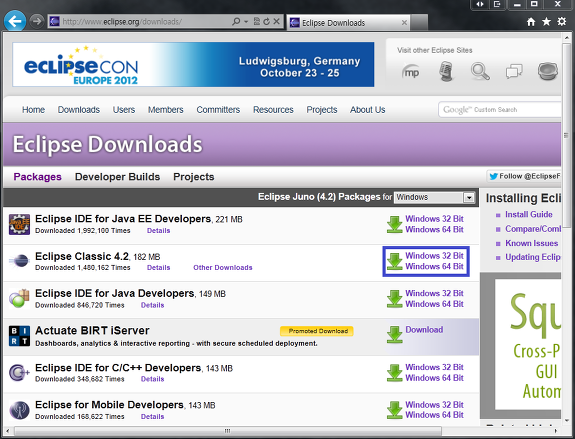
Task: Open the Home menu item
Action: click(33, 110)
